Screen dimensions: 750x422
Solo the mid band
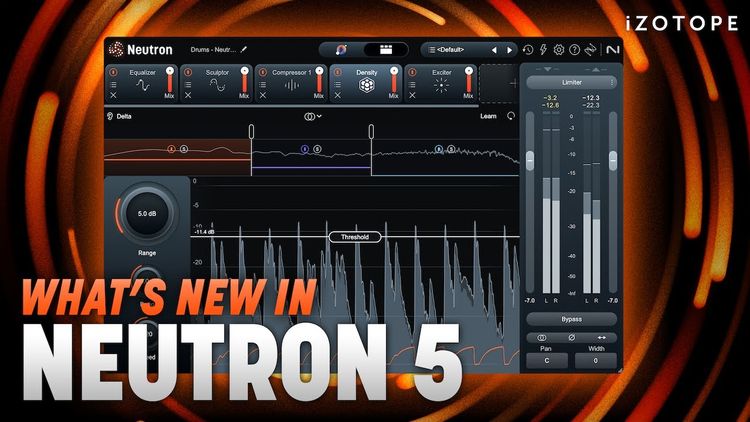point(317,149)
